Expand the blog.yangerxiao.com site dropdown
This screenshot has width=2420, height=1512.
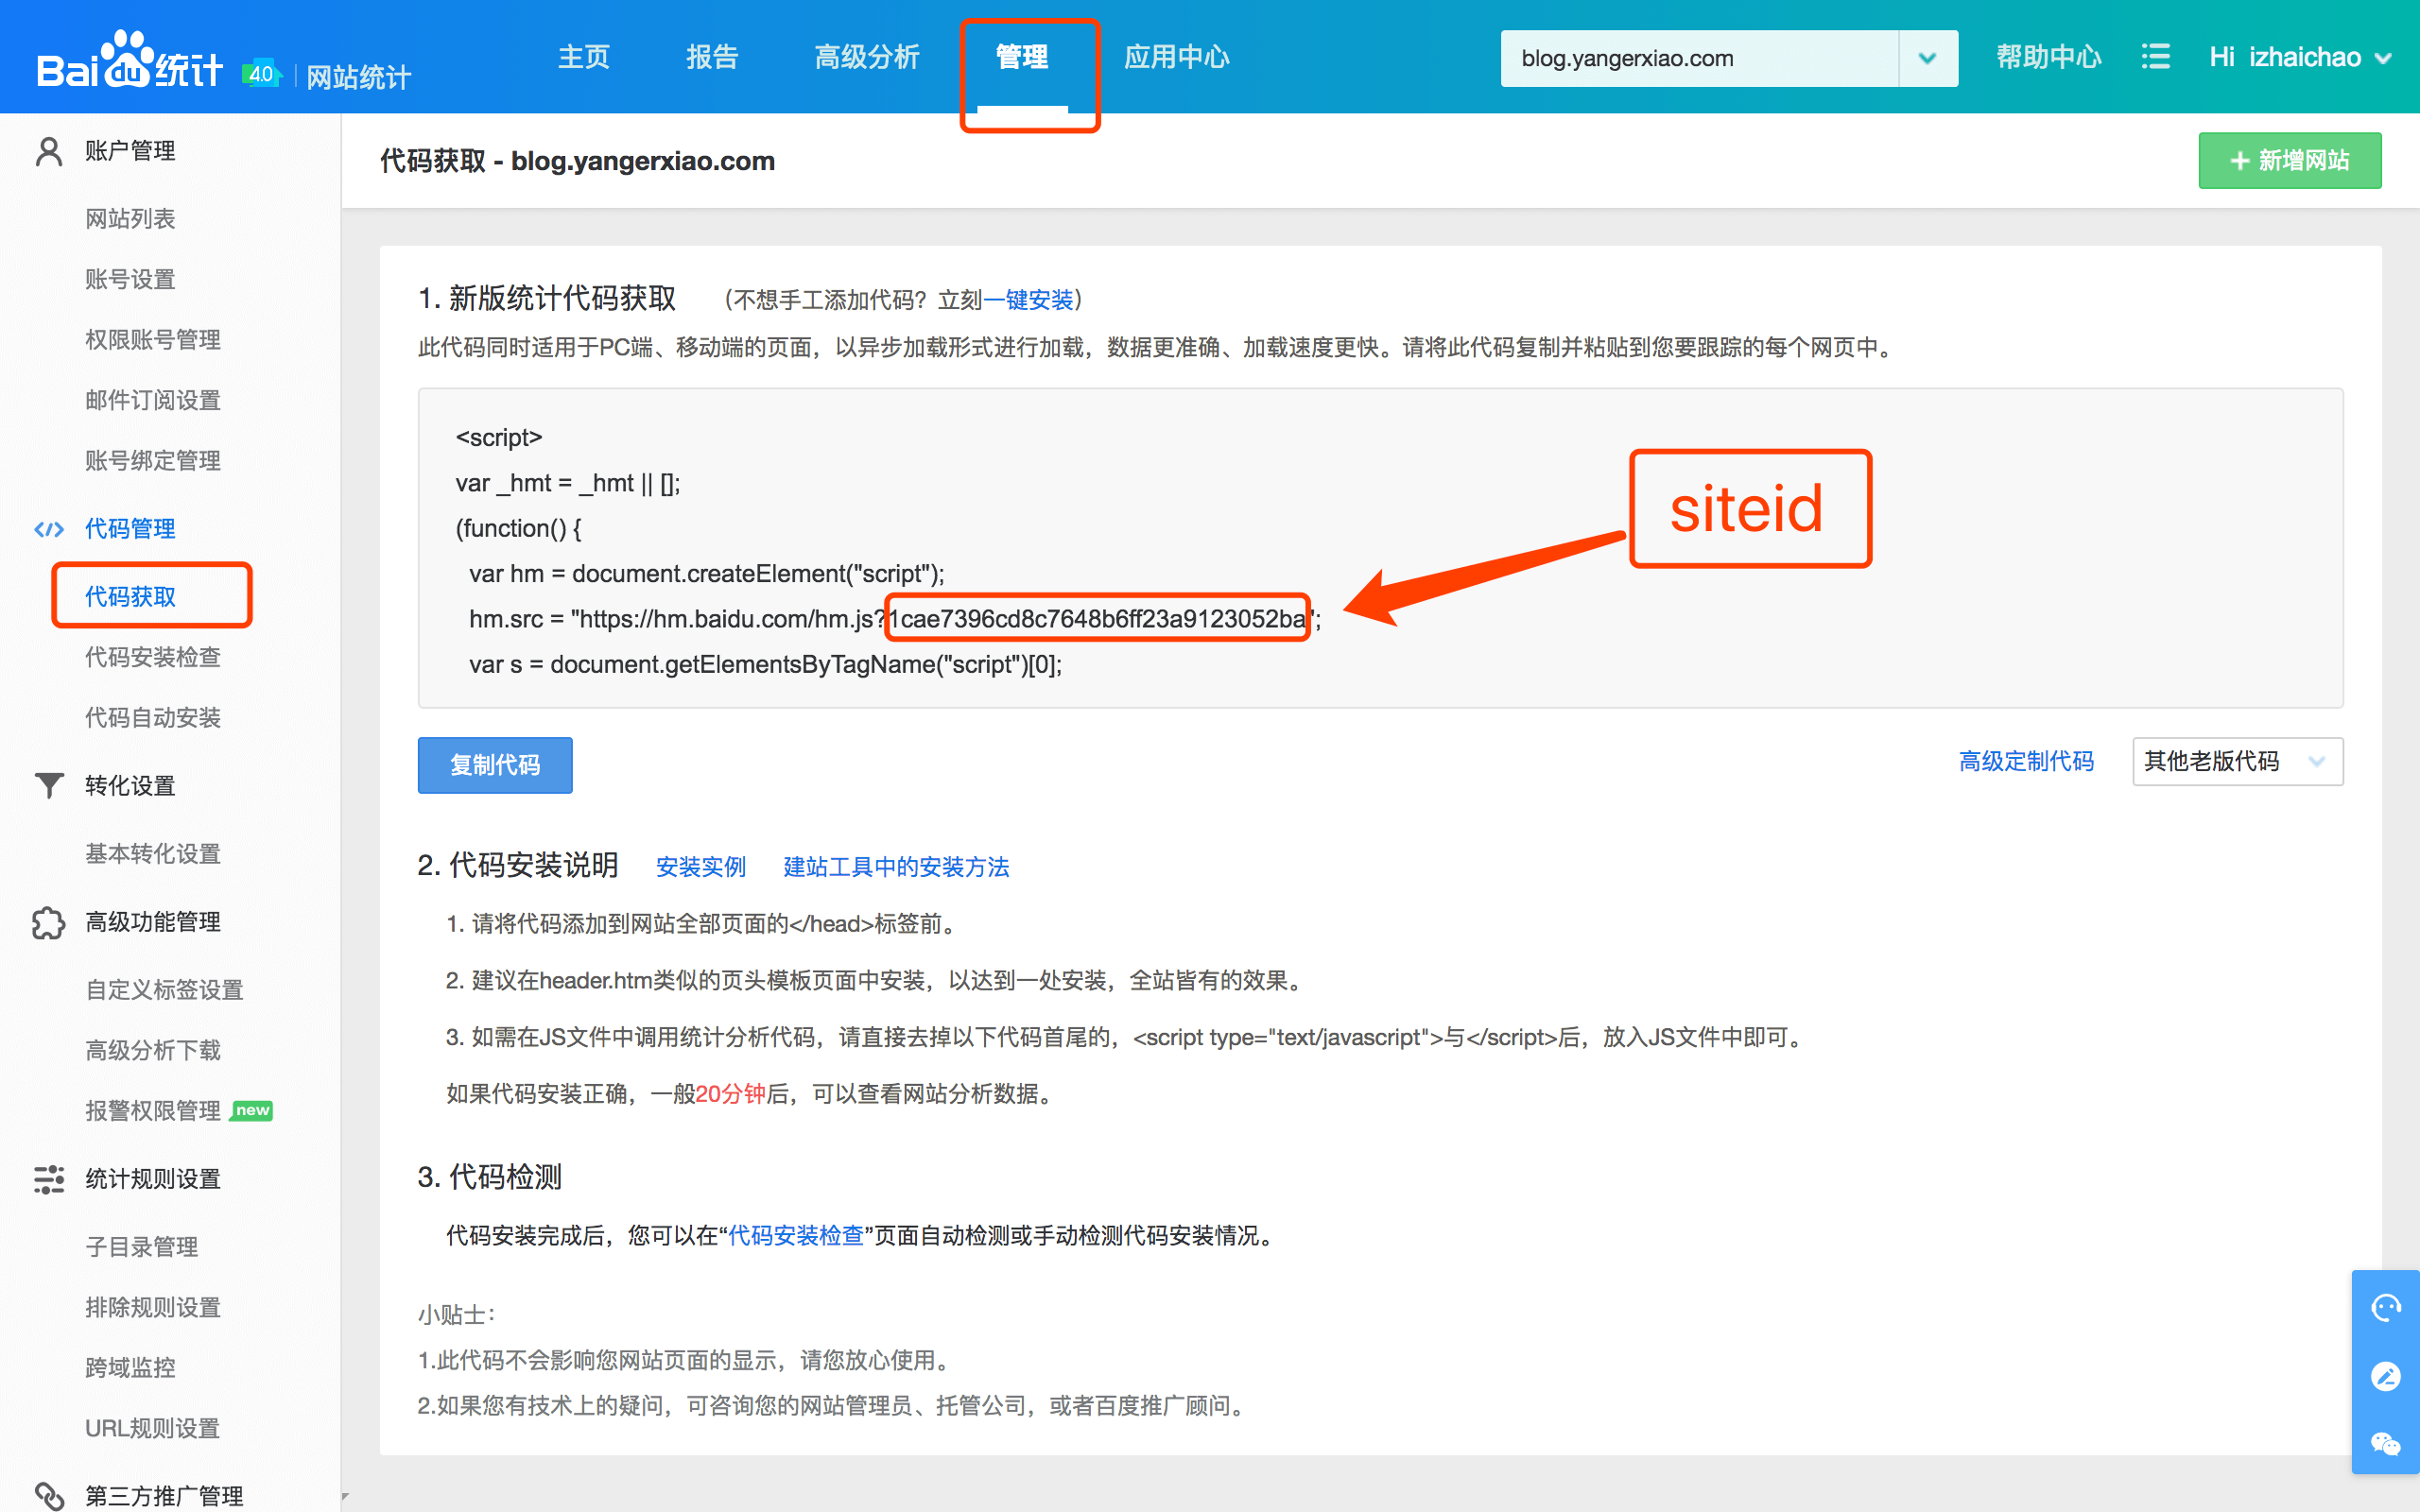1927,58
